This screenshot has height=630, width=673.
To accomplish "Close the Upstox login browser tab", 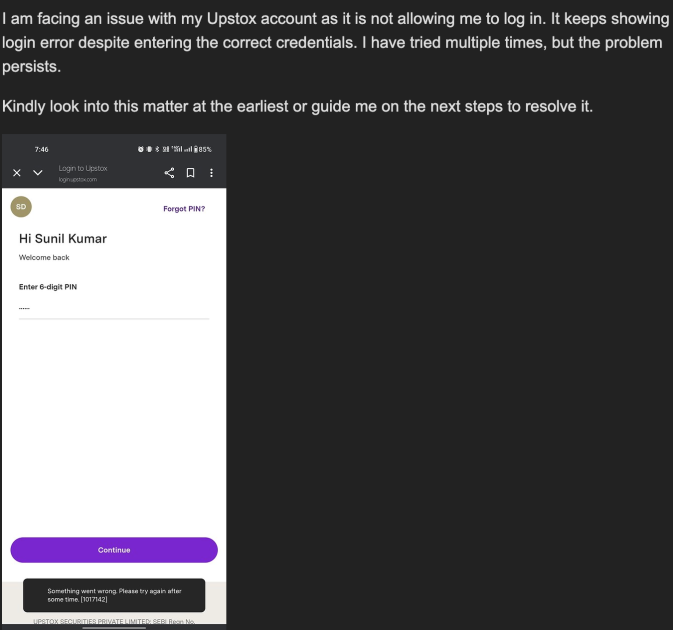I will [x=17, y=173].
